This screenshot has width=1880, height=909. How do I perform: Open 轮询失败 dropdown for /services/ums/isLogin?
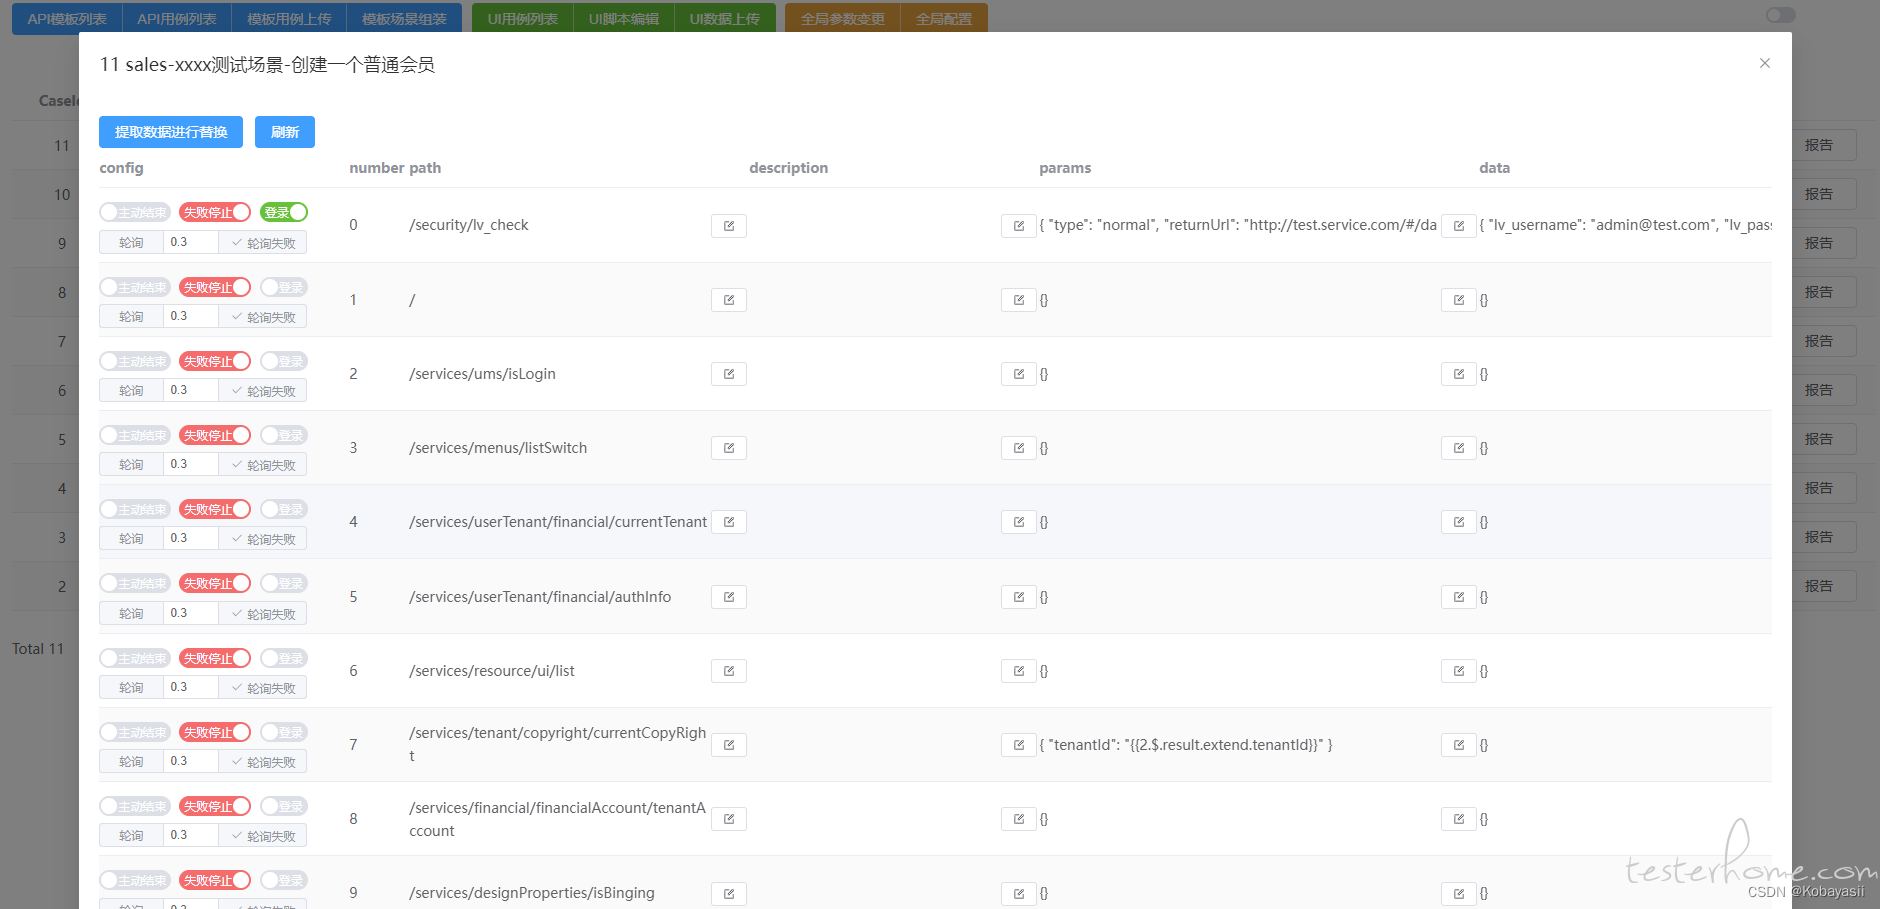(263, 391)
